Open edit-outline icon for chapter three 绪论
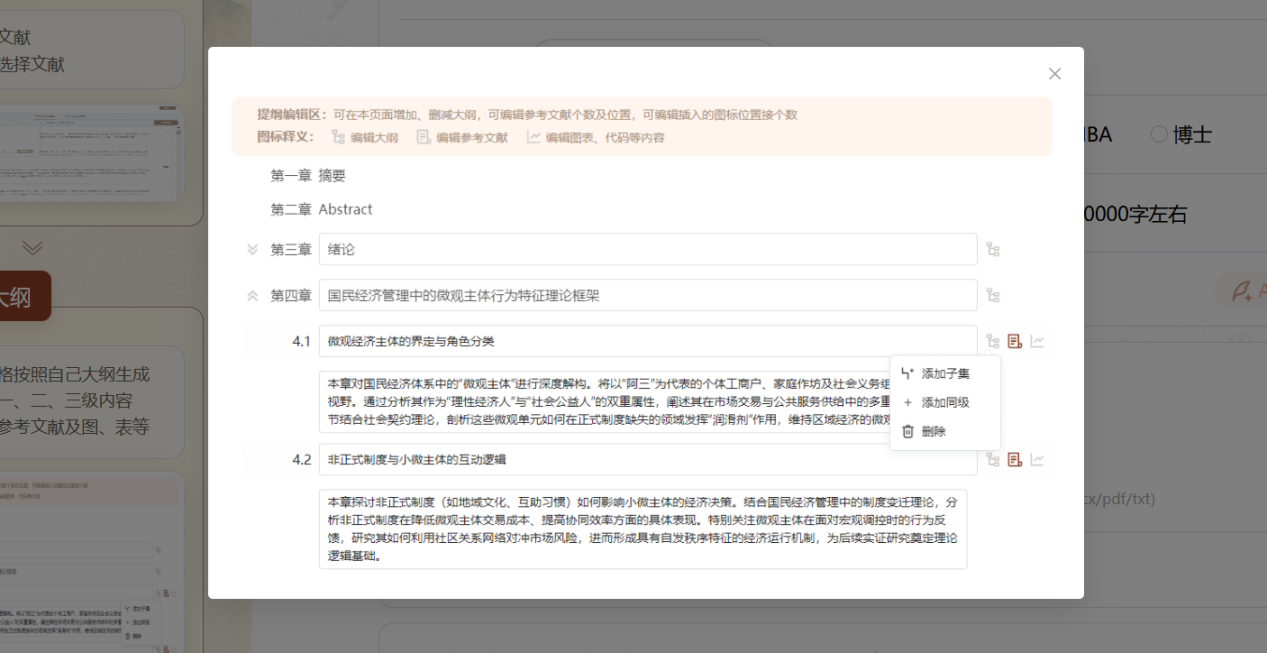This screenshot has width=1267, height=653. 993,250
